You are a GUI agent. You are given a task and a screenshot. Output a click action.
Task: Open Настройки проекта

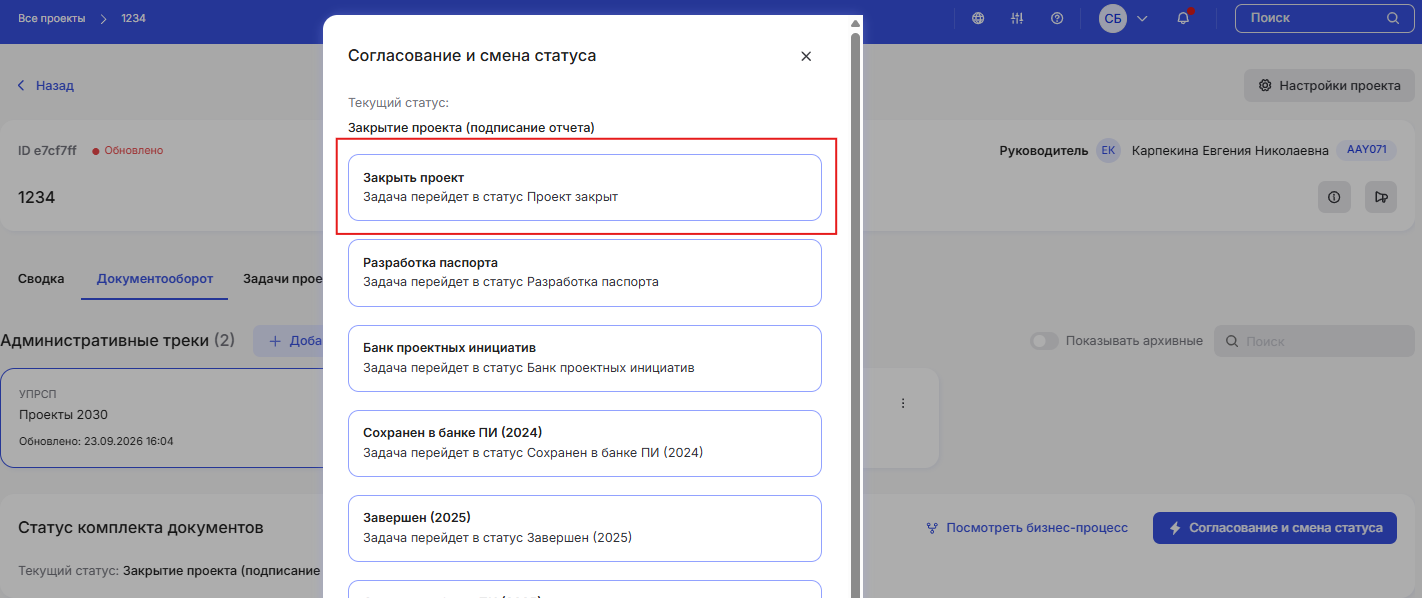tap(1329, 86)
